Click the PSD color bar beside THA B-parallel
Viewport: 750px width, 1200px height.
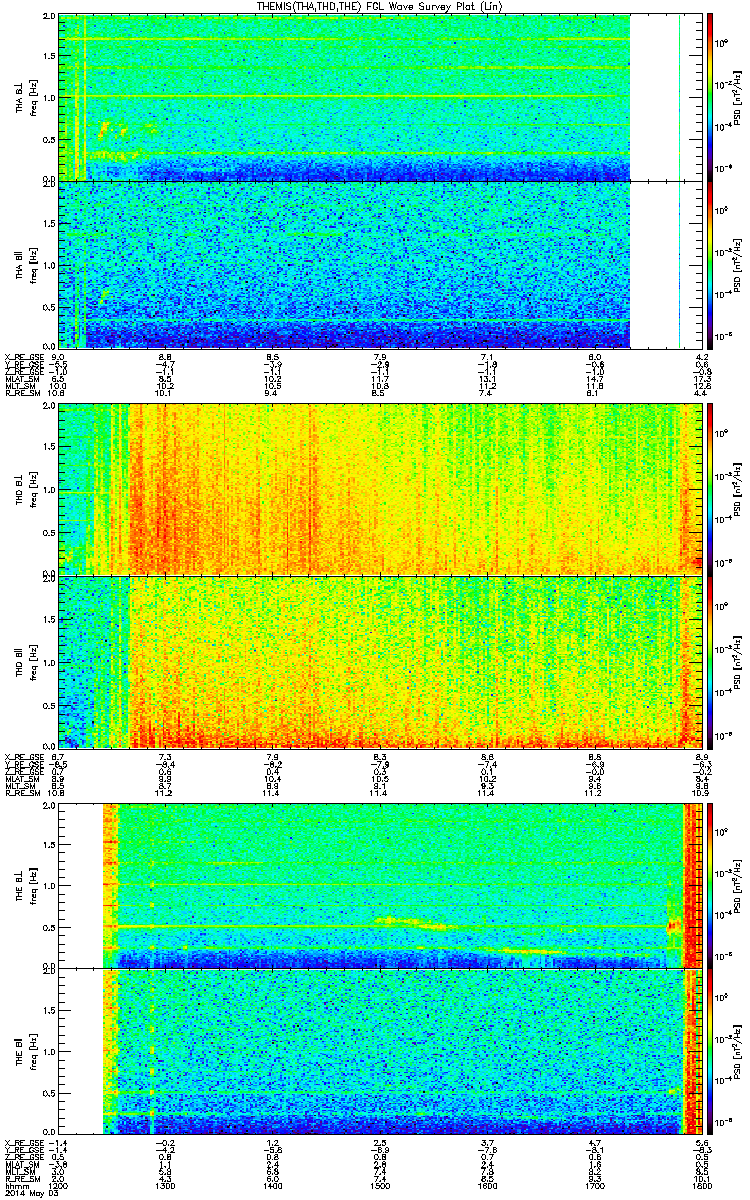(710, 263)
